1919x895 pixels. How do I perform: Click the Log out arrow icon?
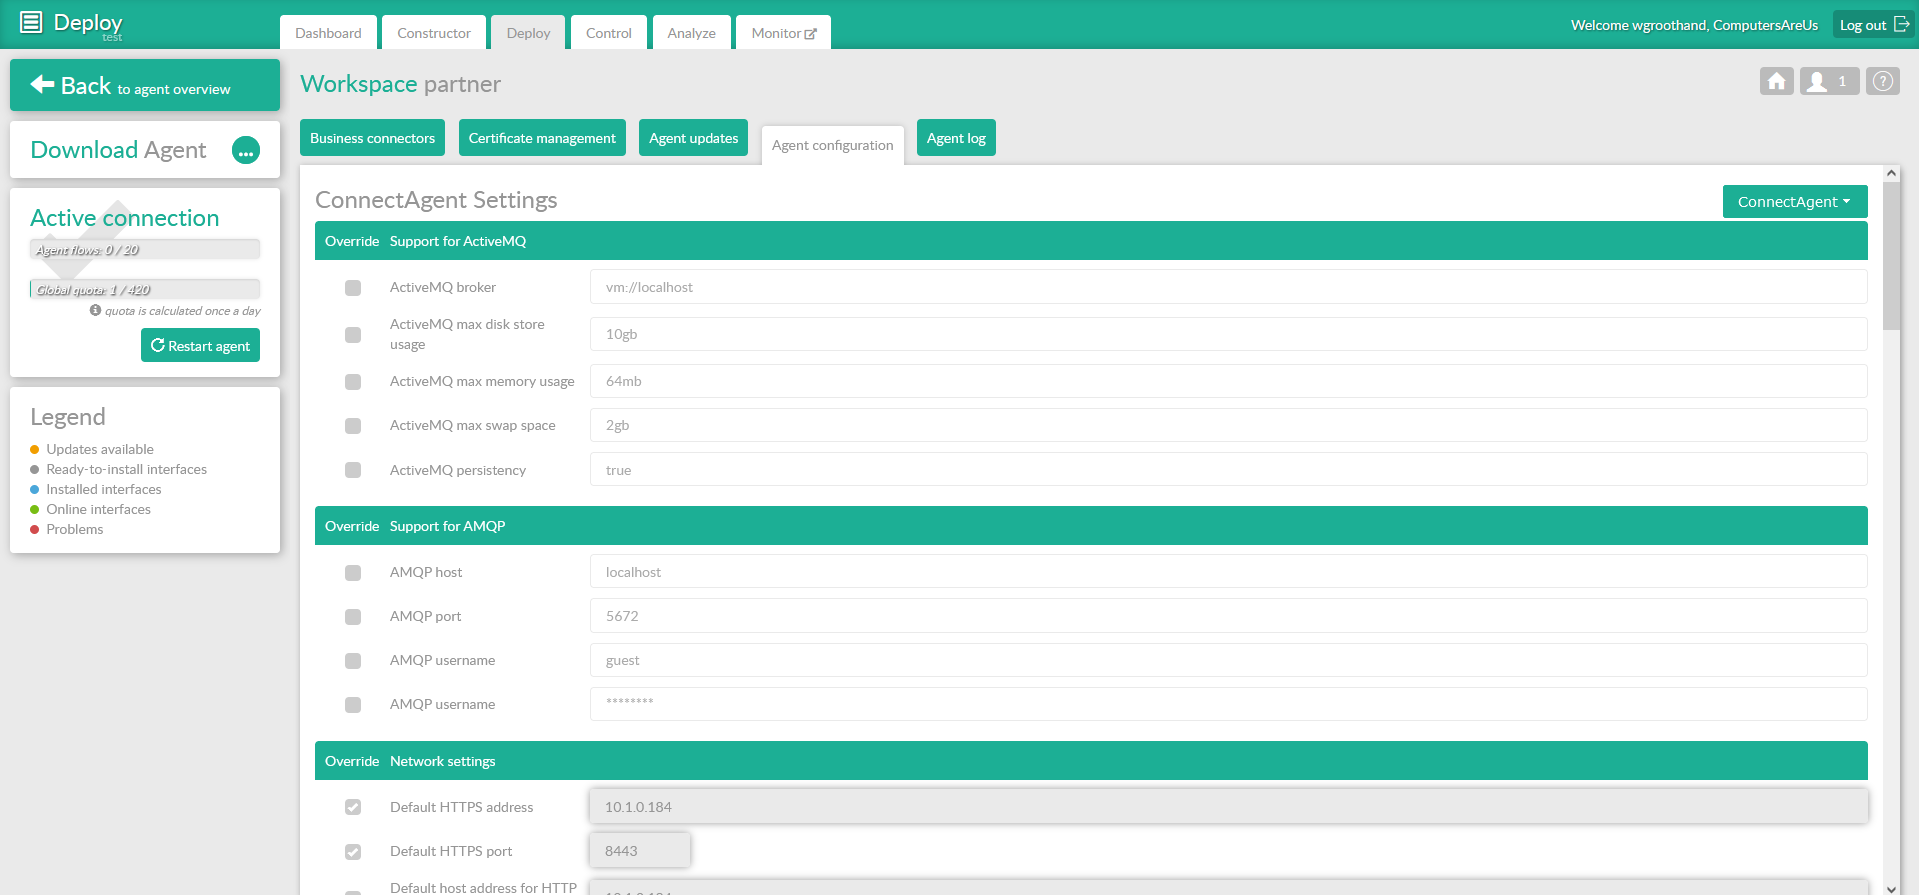pyautogui.click(x=1901, y=24)
